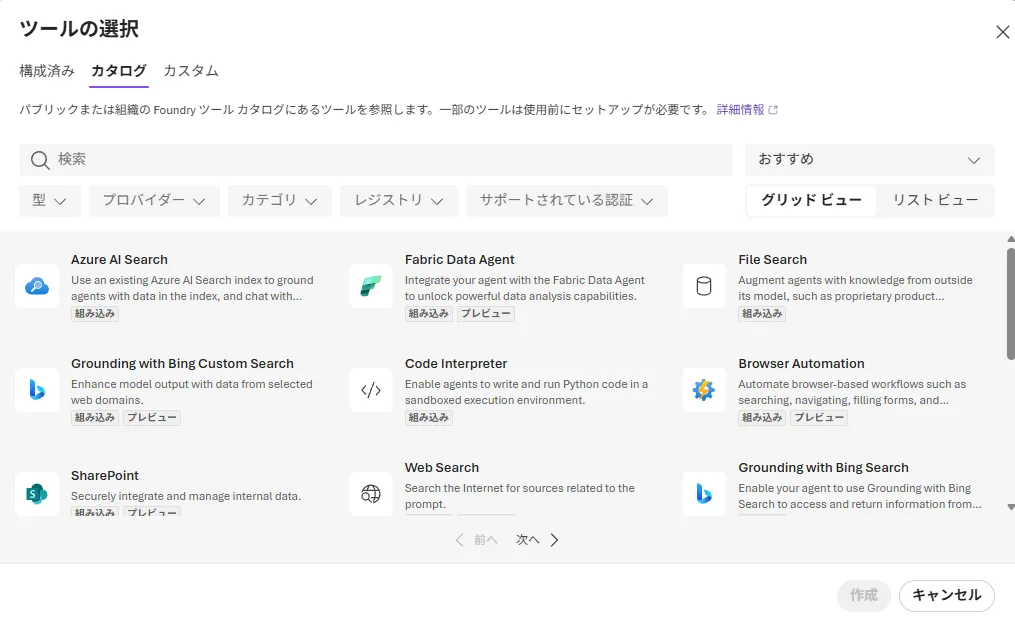Select the Code Interpreter title

(456, 364)
